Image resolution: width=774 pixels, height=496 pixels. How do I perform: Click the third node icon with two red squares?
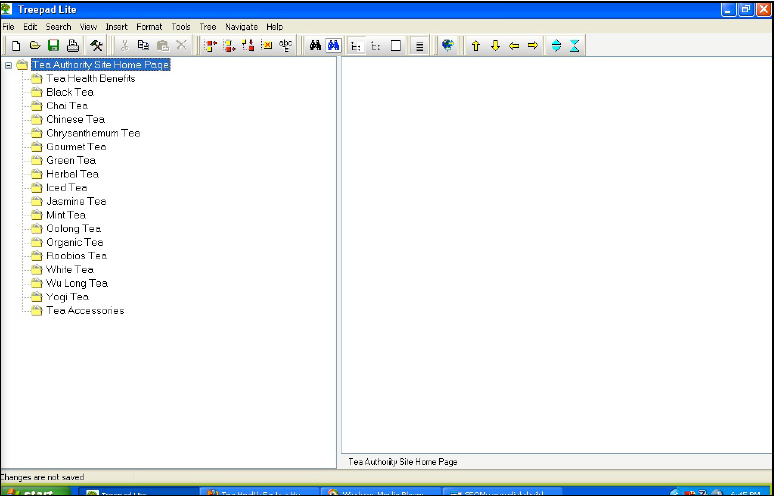click(x=248, y=46)
